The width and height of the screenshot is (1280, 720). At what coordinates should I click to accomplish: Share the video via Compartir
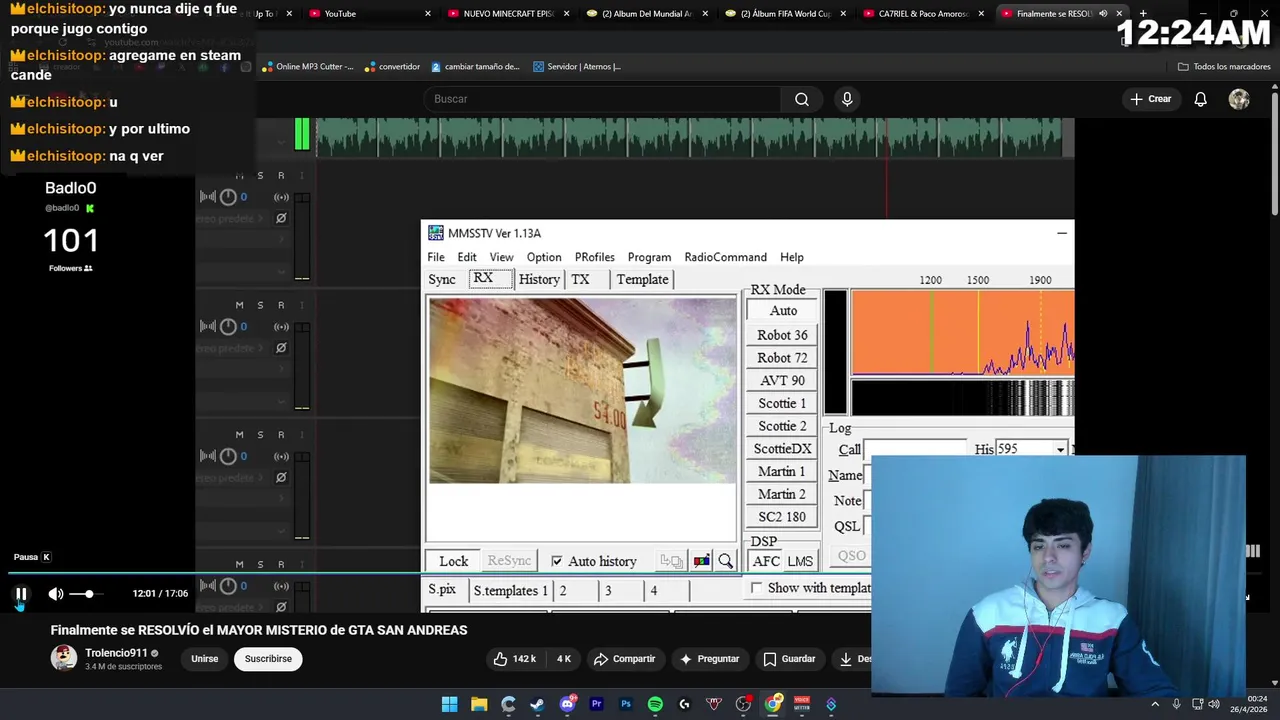click(624, 659)
